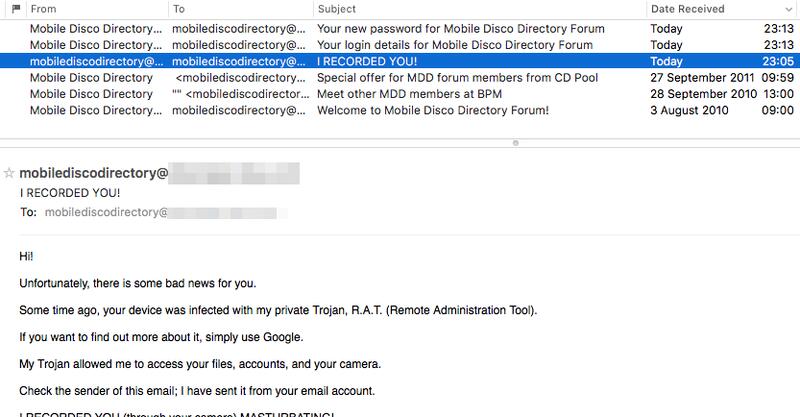This screenshot has height=417, width=800.
Task: Open the 'Meet other MDD members at BPM' email
Action: [x=400, y=94]
